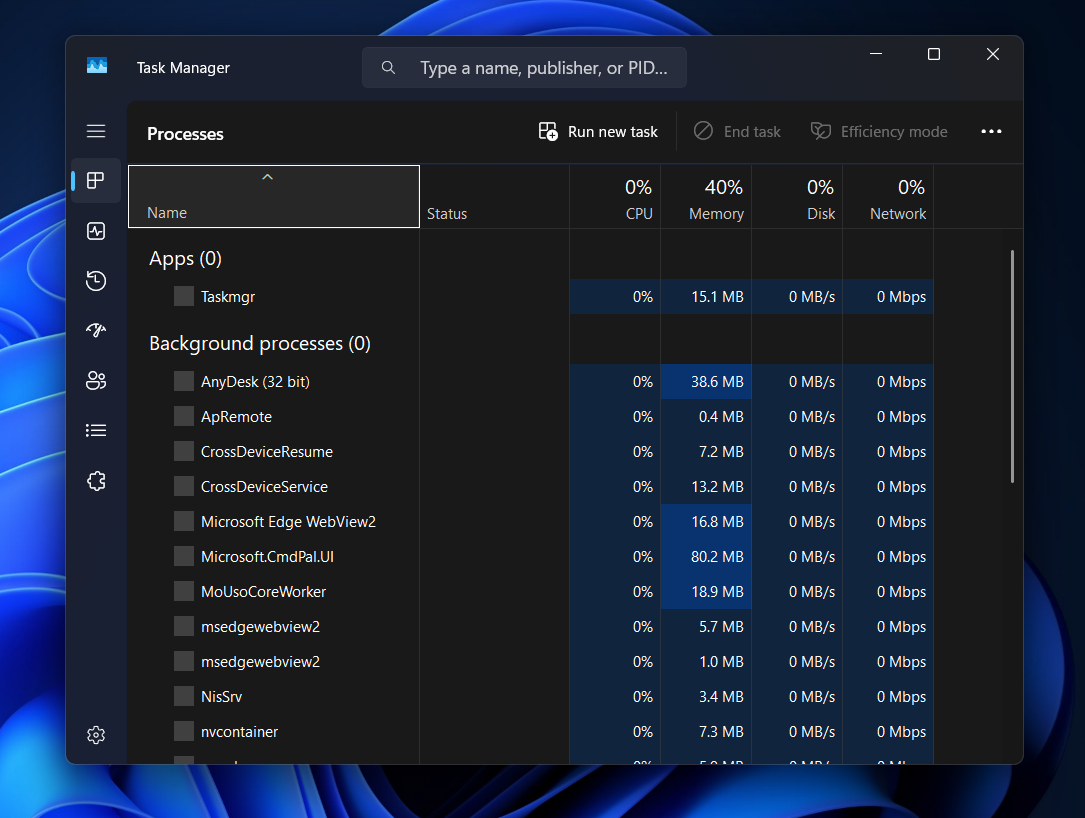Image resolution: width=1085 pixels, height=818 pixels.
Task: Expand the navigation sidebar via hamburger menu
Action: [x=96, y=131]
